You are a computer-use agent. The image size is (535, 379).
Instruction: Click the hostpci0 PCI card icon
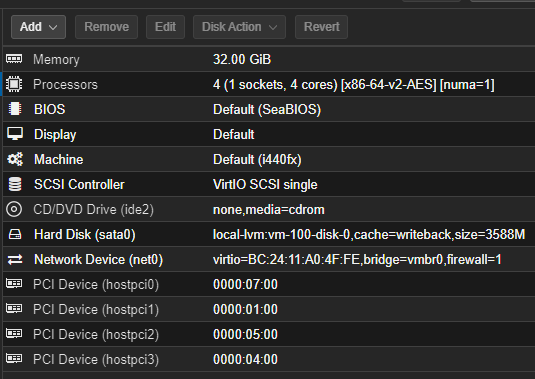[14, 284]
